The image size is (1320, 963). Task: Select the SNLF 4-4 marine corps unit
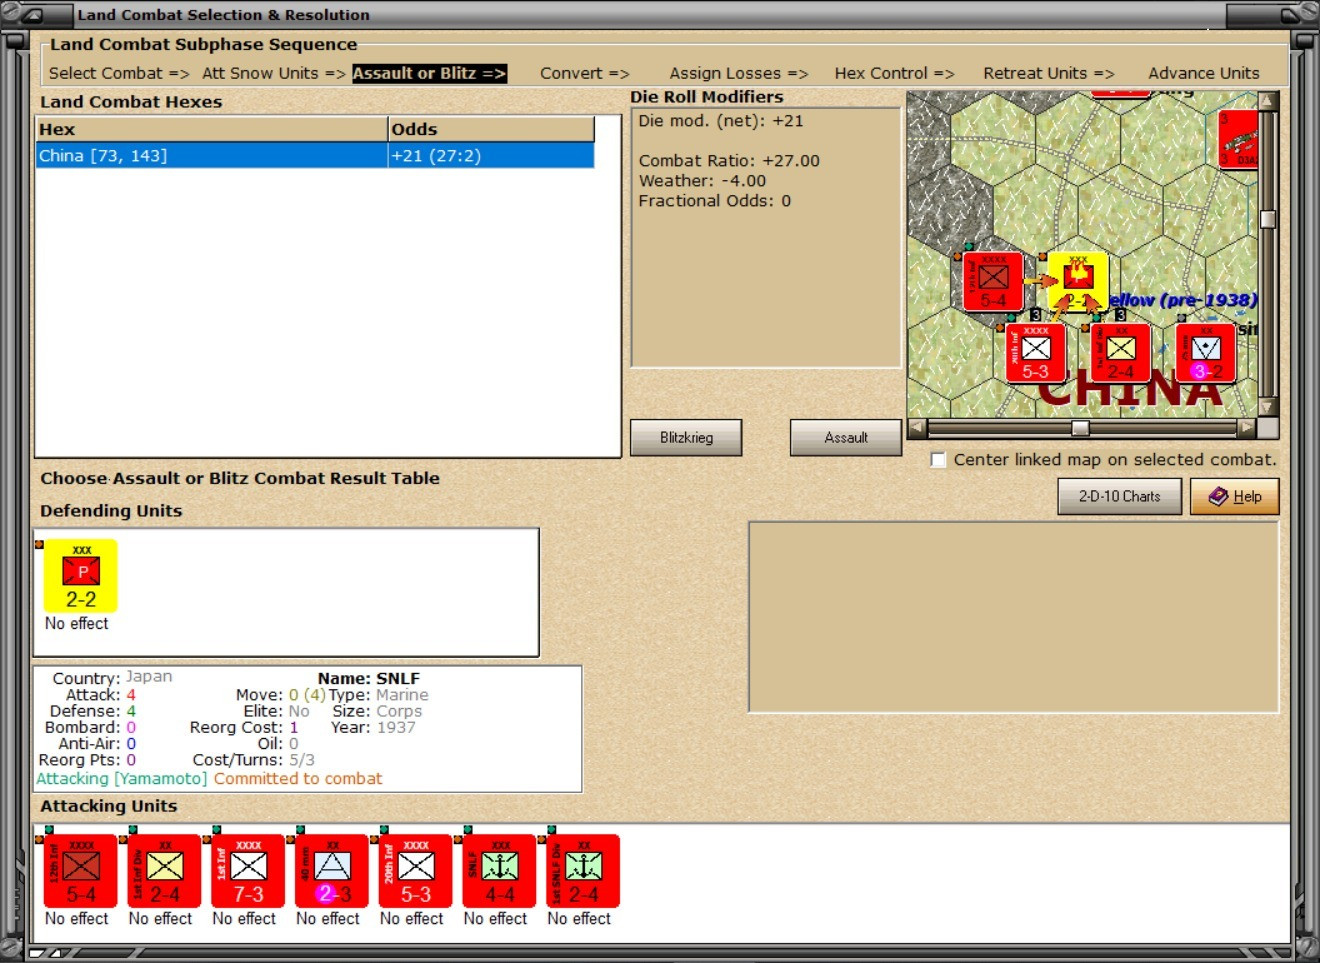[500, 871]
